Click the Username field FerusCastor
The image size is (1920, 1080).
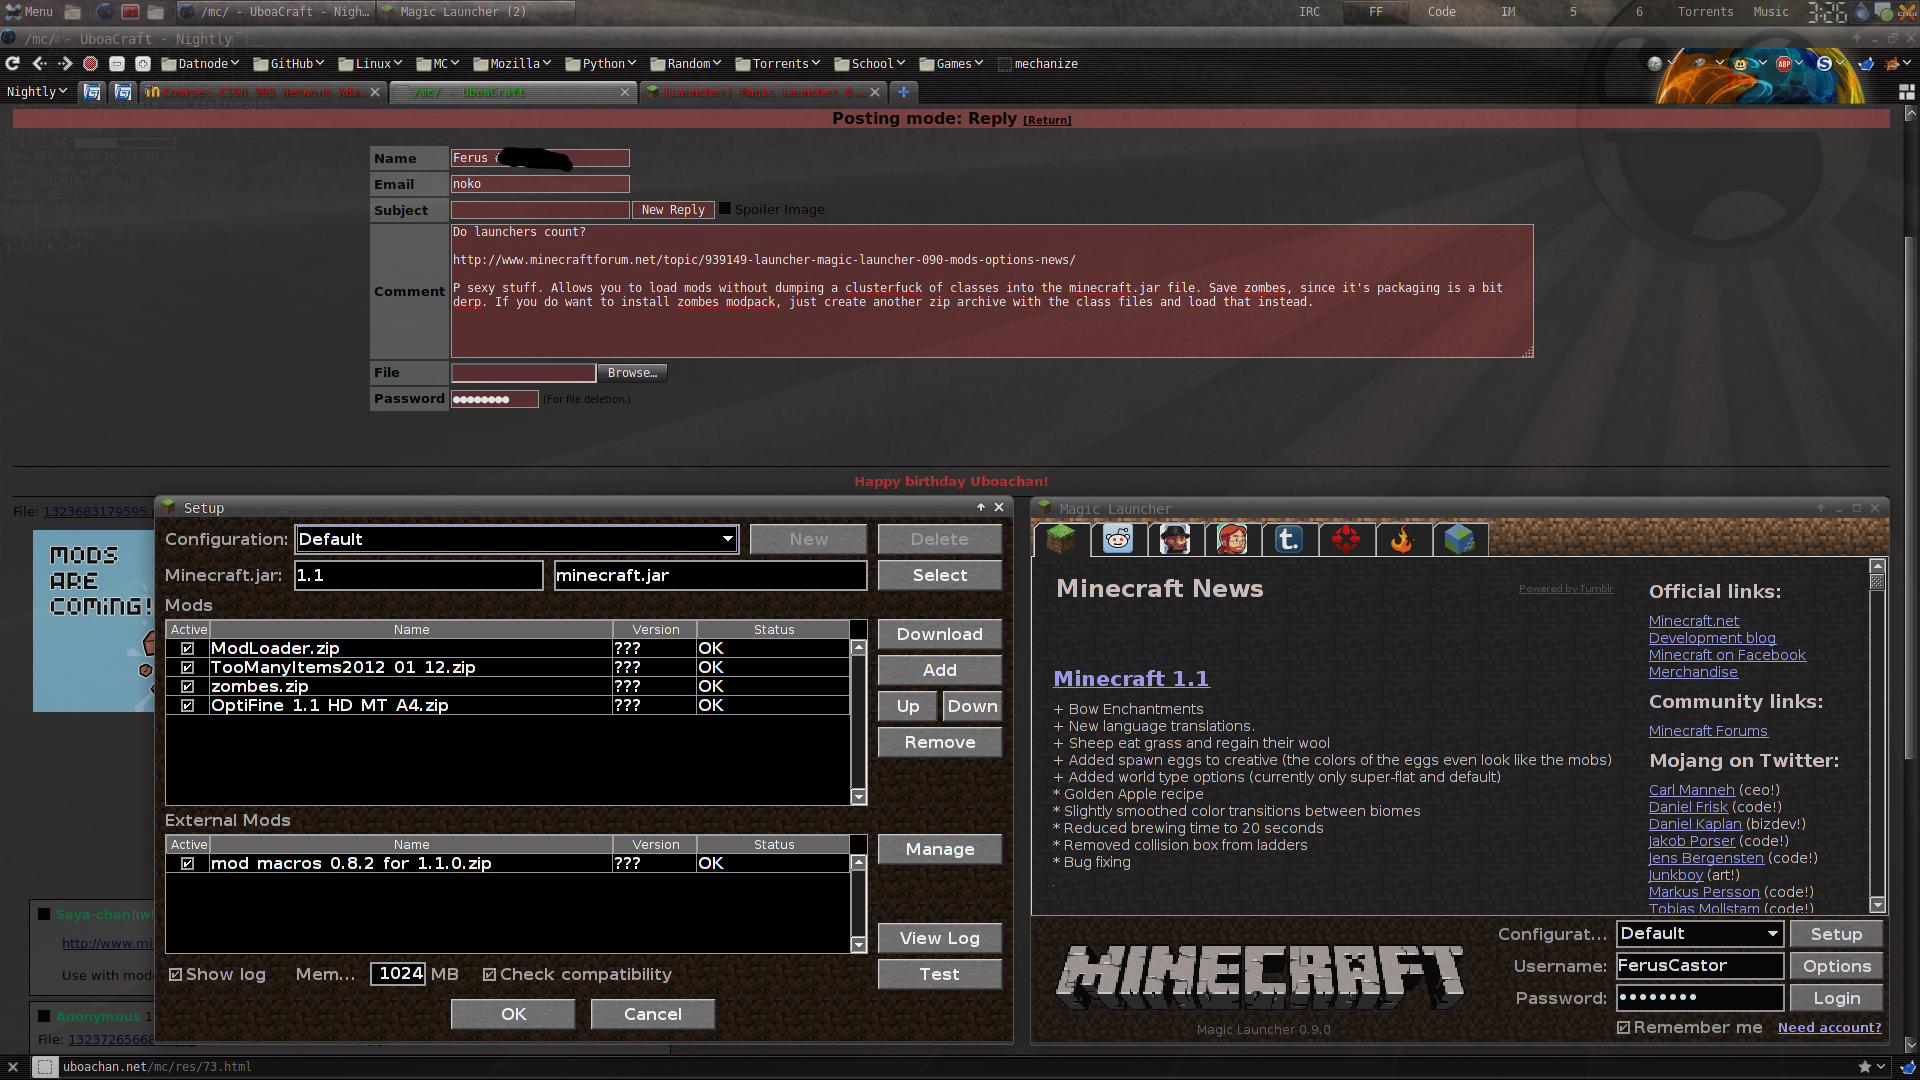(x=1700, y=966)
